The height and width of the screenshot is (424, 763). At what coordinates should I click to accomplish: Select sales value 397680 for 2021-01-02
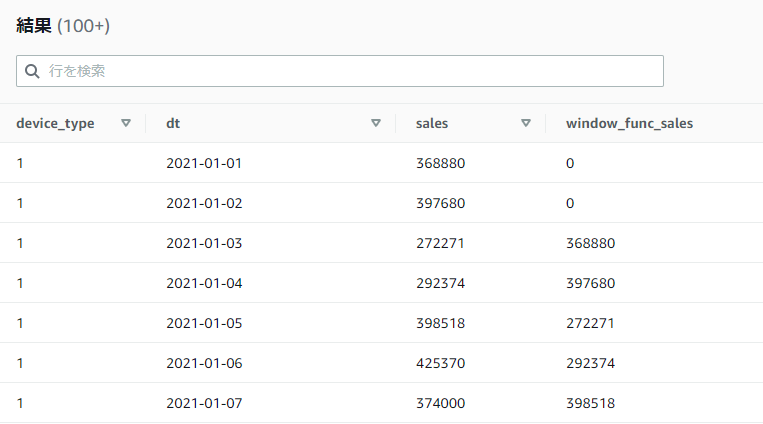click(440, 203)
